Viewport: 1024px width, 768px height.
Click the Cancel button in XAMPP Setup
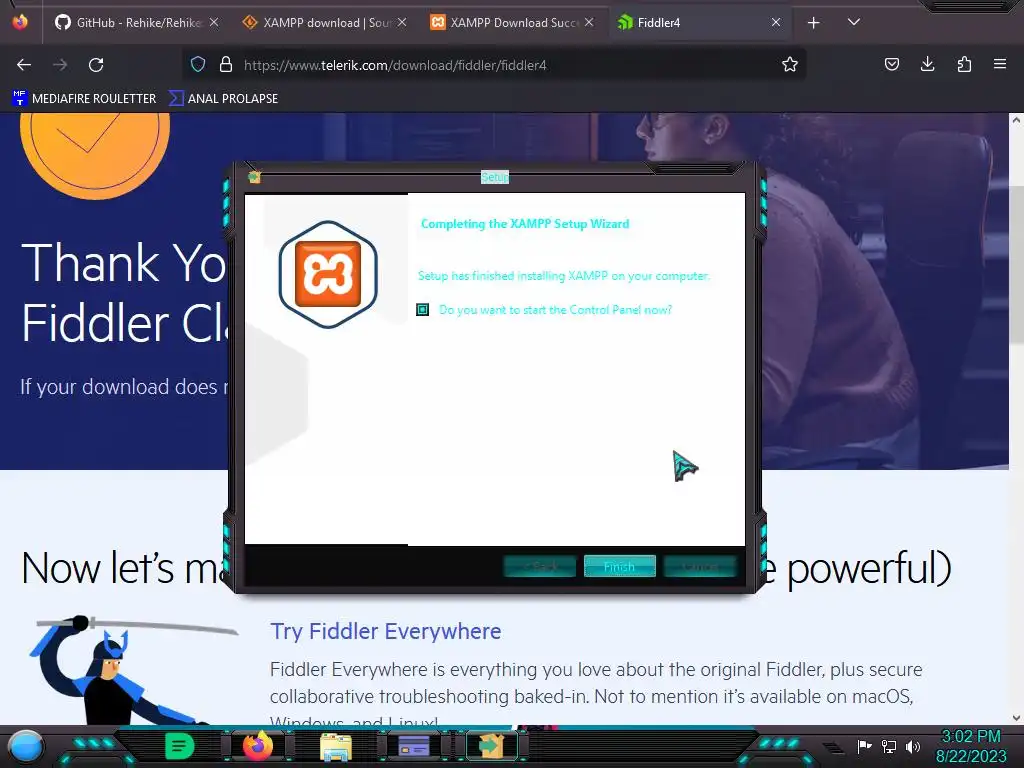pyautogui.click(x=699, y=566)
